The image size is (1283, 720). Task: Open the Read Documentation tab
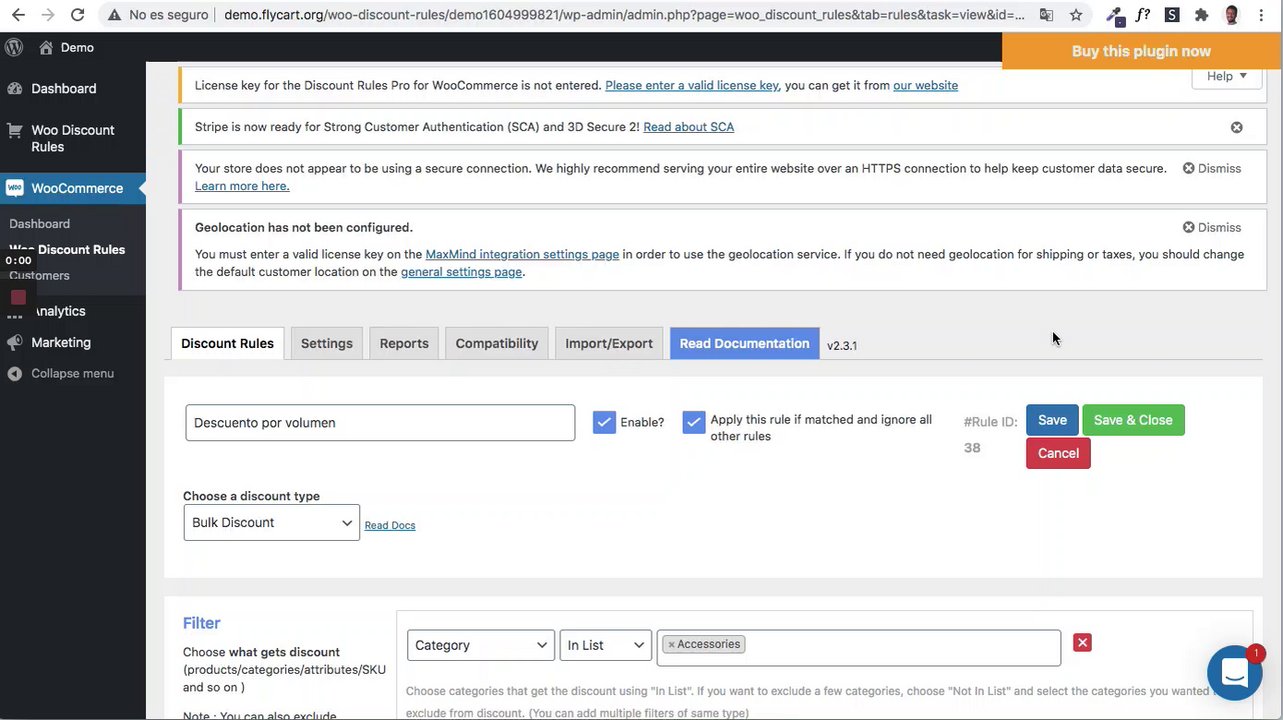[x=745, y=343]
